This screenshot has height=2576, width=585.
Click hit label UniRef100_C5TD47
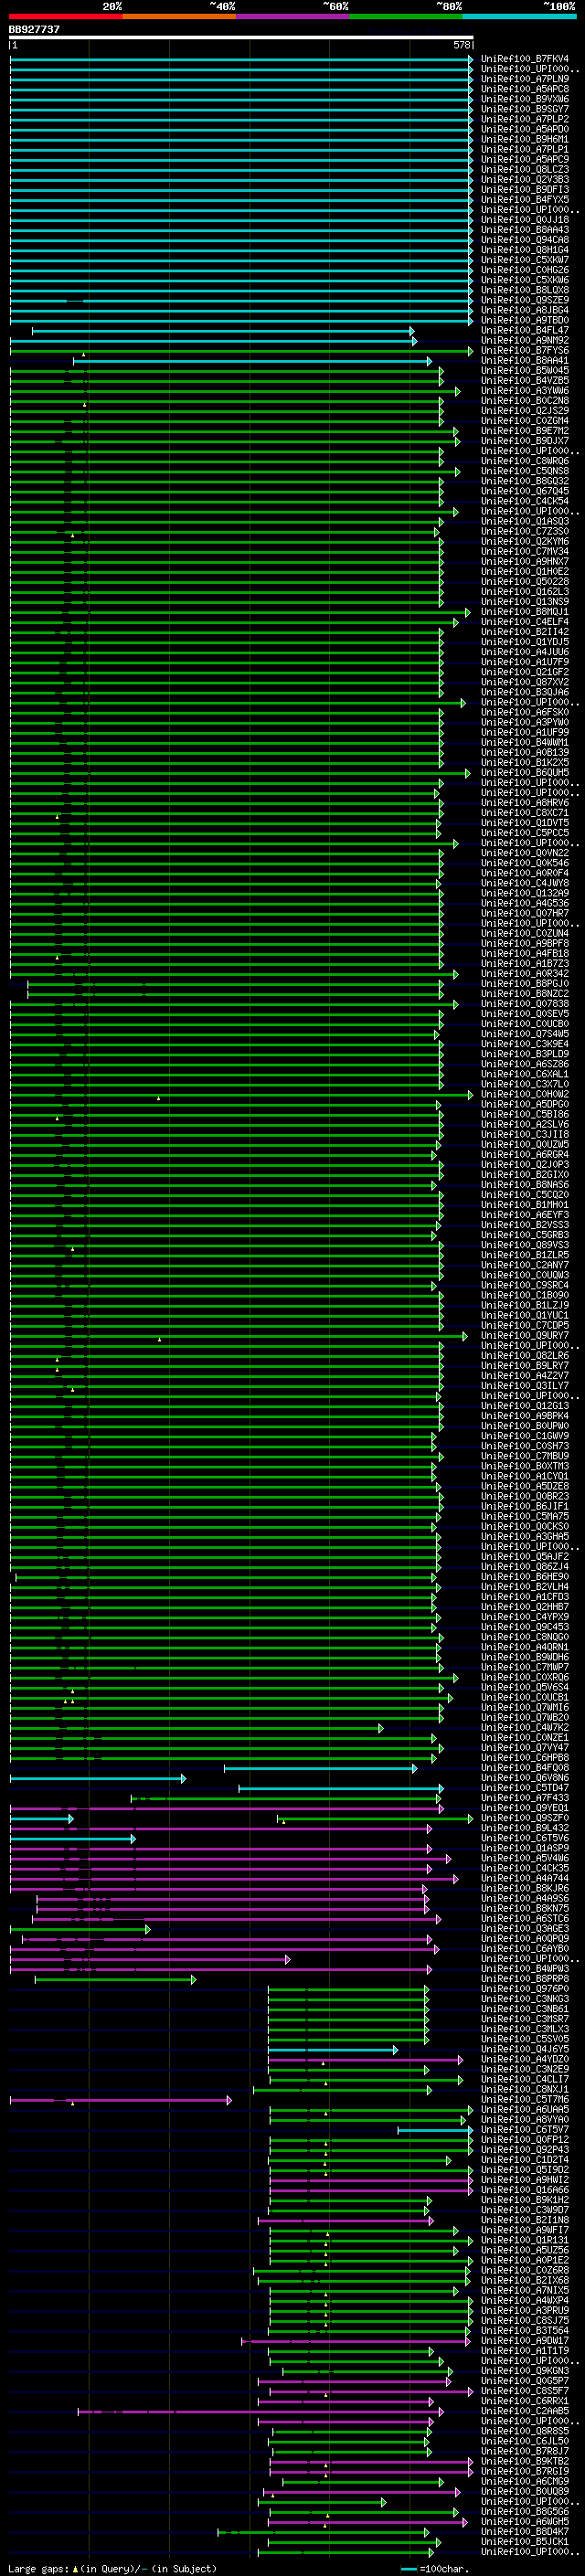(x=525, y=1787)
